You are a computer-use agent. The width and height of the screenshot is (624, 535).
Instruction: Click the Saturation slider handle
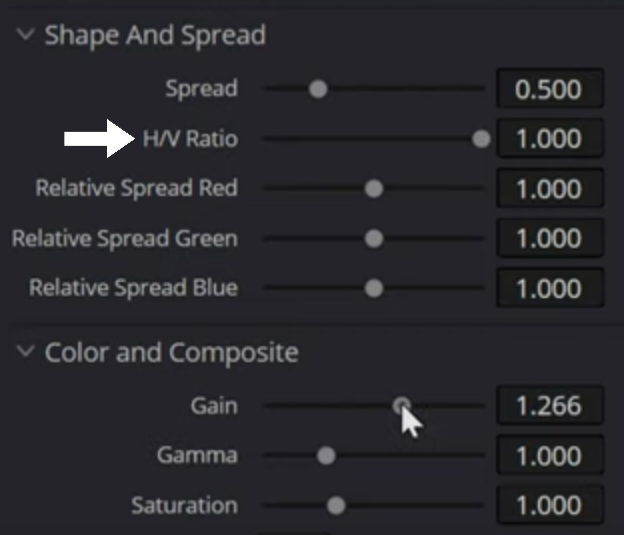tap(336, 506)
